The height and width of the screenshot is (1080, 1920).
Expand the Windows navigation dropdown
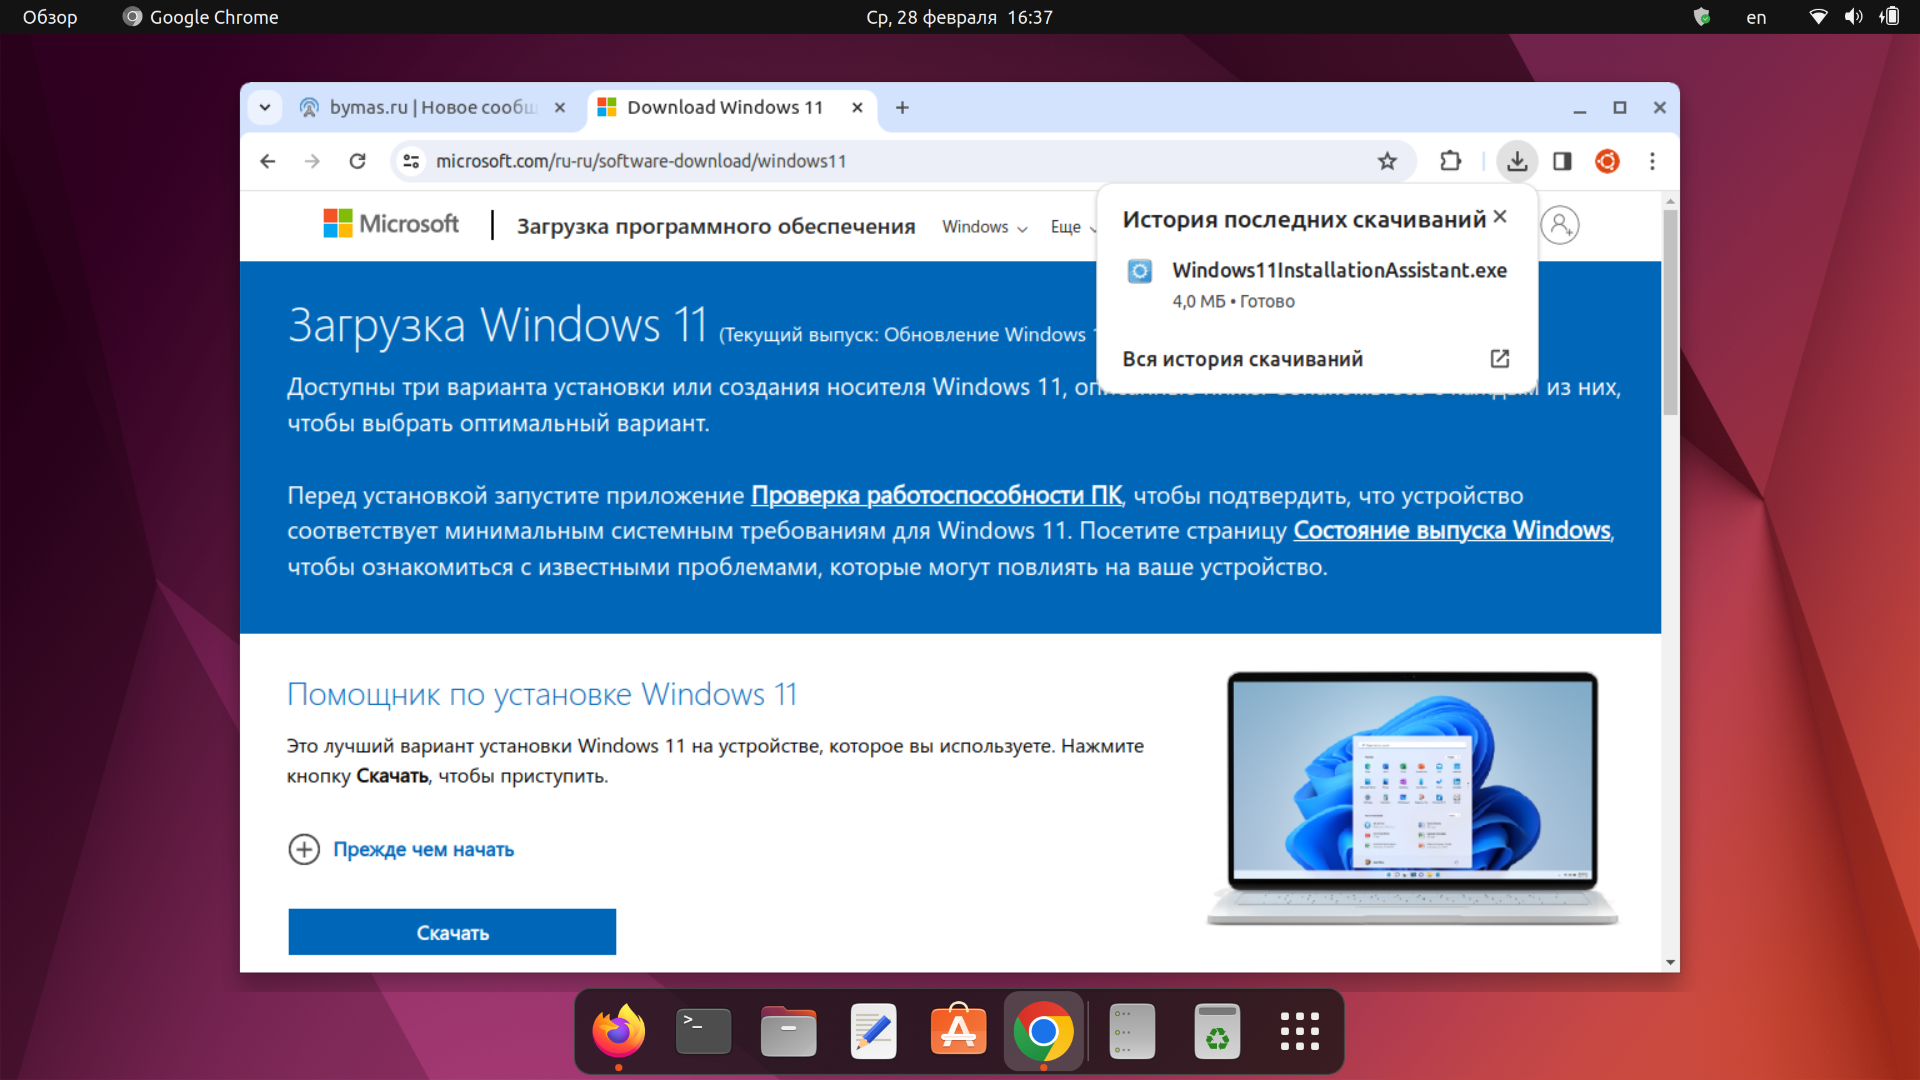point(984,227)
